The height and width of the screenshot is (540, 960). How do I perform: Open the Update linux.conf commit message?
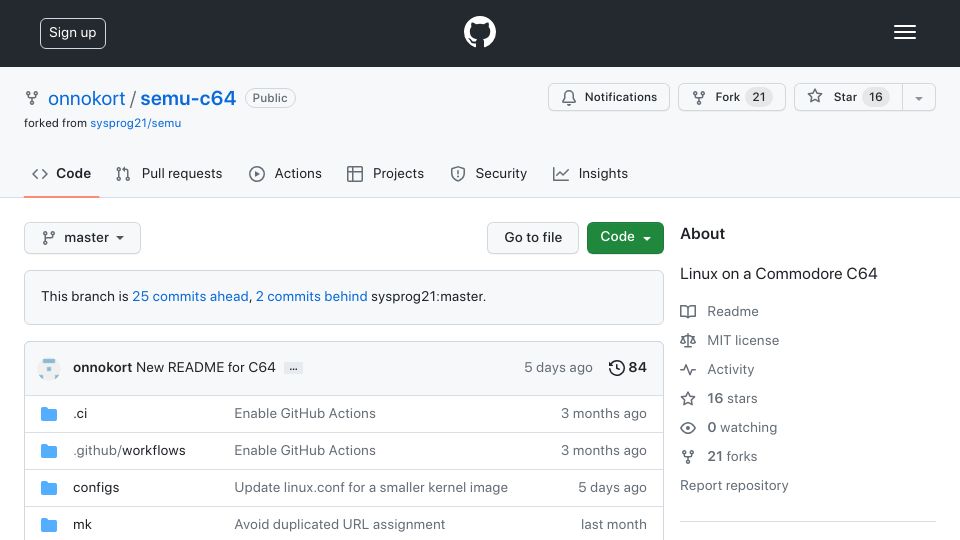coord(371,487)
